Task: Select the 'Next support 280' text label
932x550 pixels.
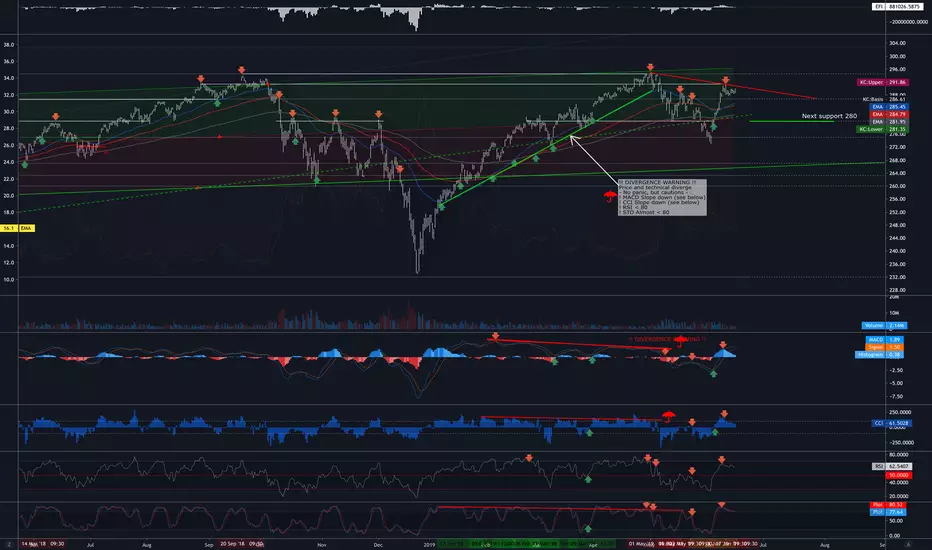Action: tap(829, 116)
